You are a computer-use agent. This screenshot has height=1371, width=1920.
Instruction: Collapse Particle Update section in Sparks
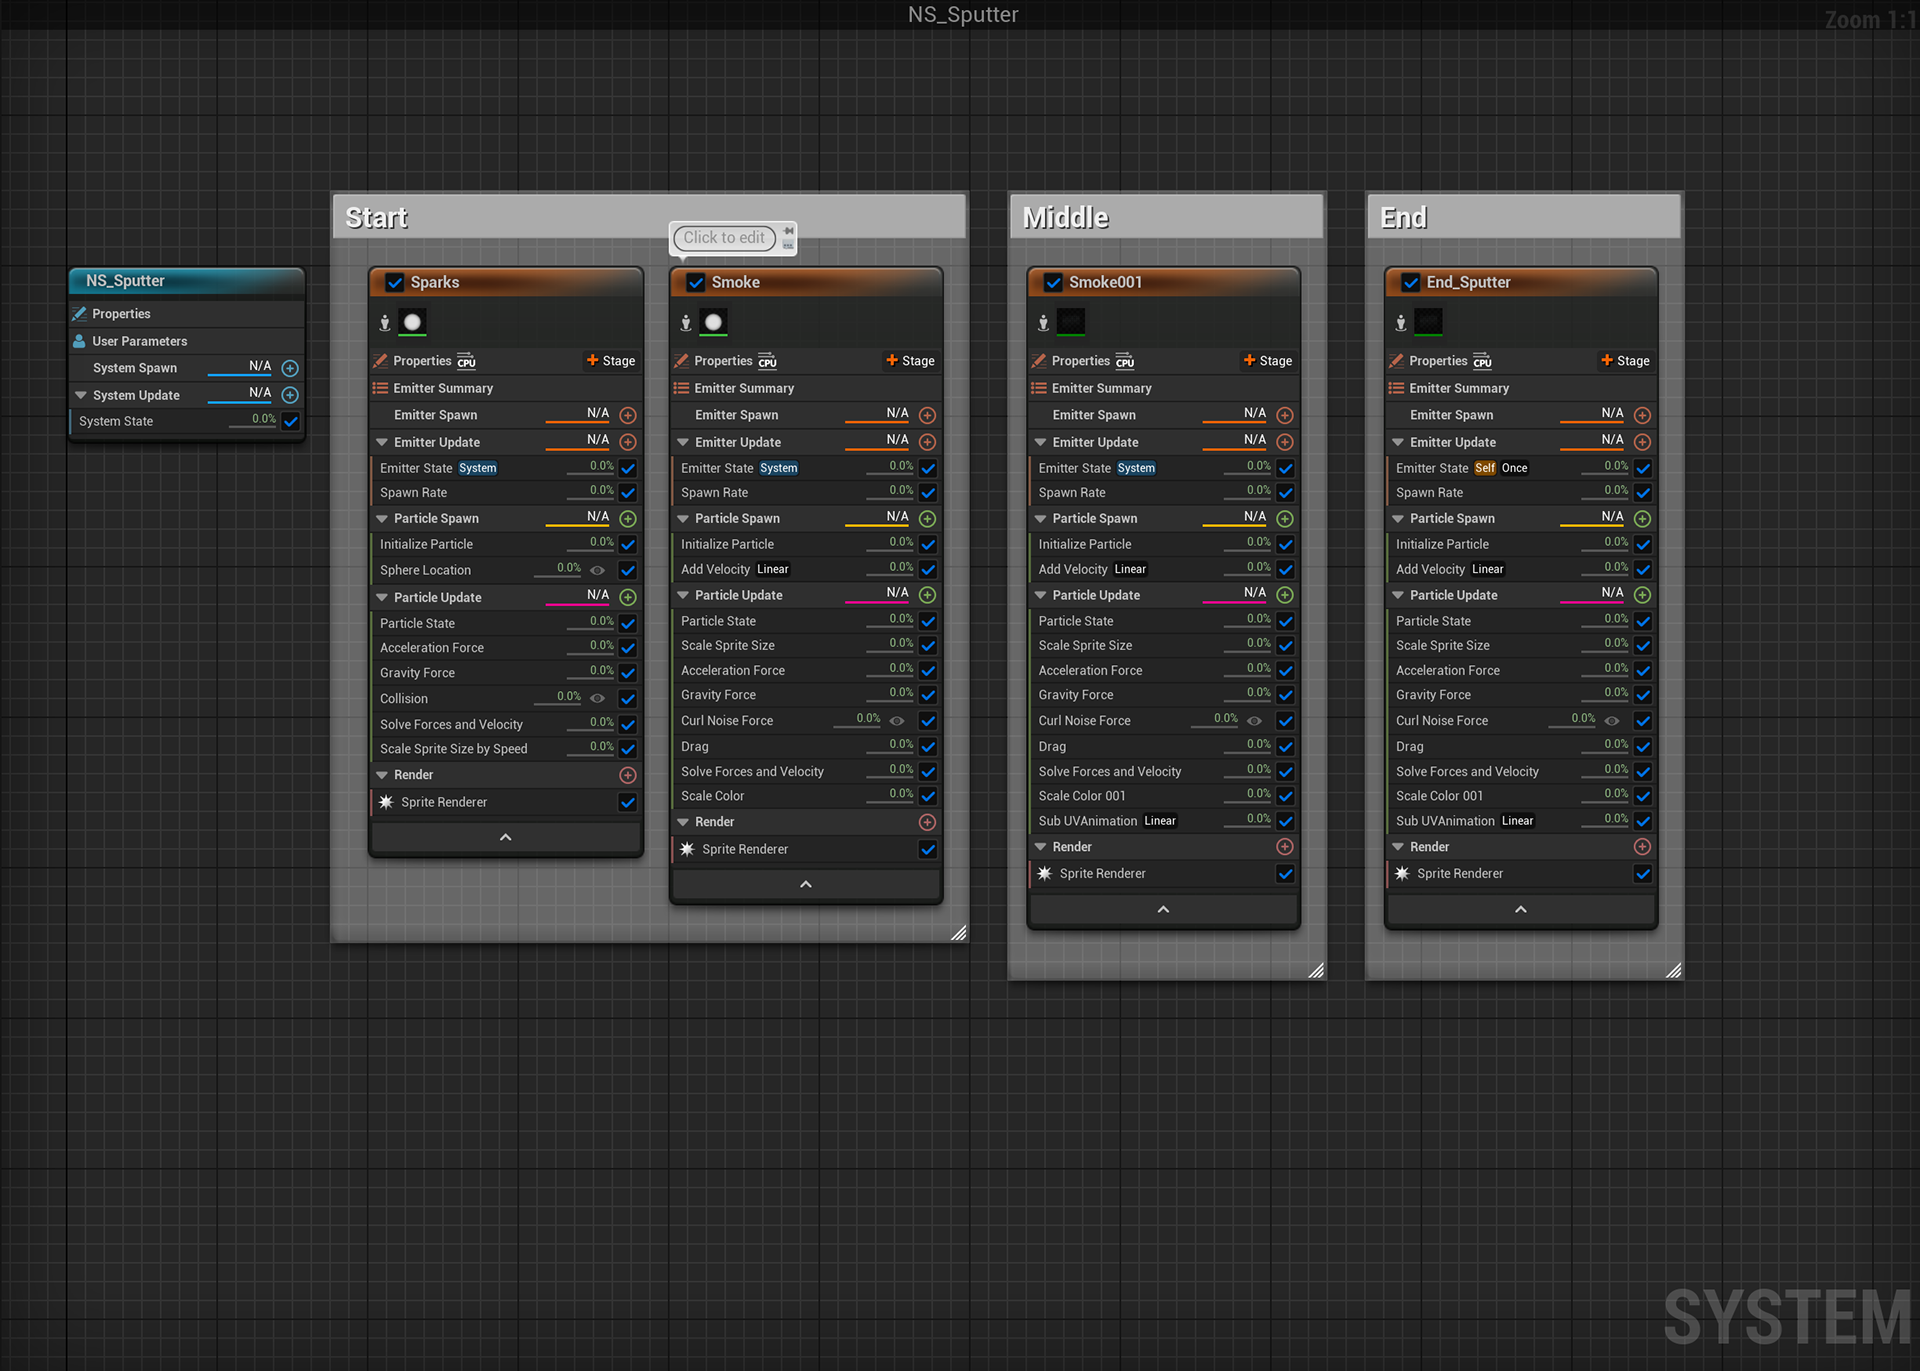(x=382, y=597)
